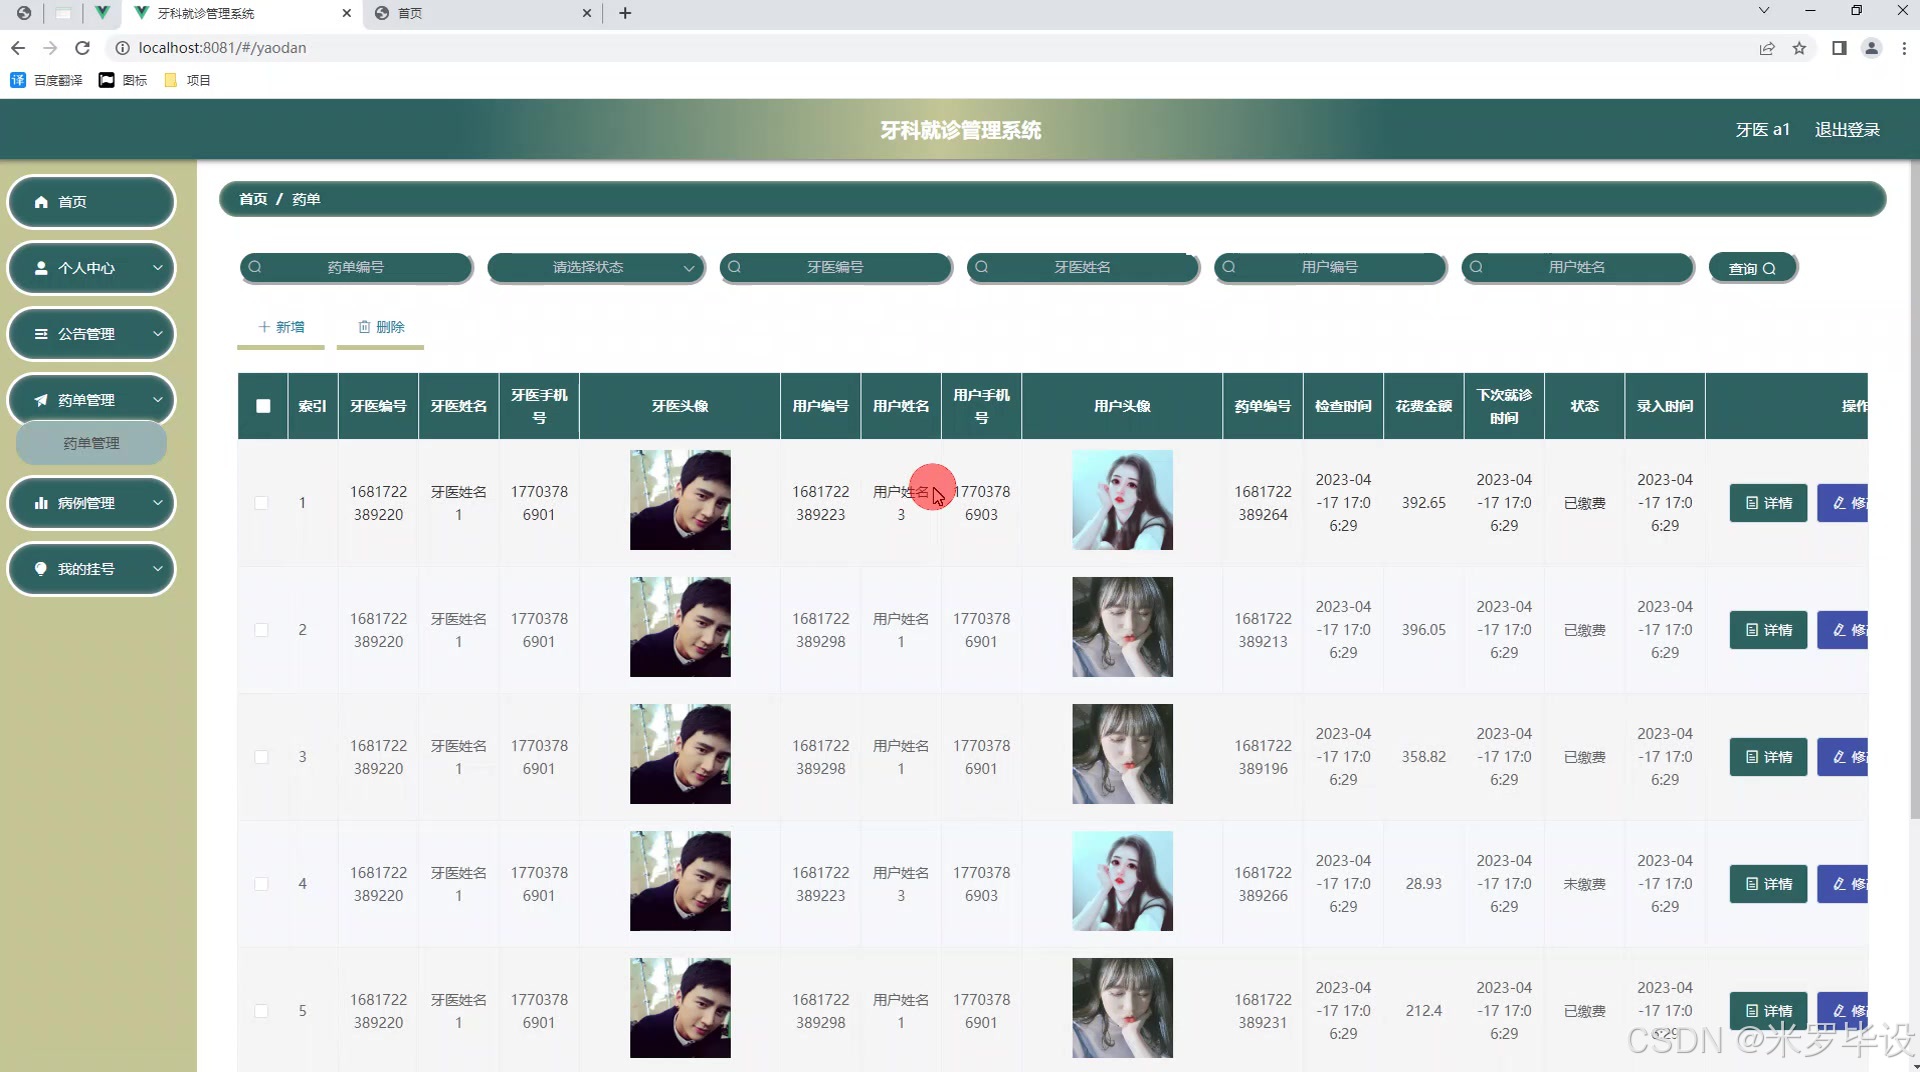Open the 请选择状态 status dropdown
The height and width of the screenshot is (1072, 1920).
[x=596, y=267]
